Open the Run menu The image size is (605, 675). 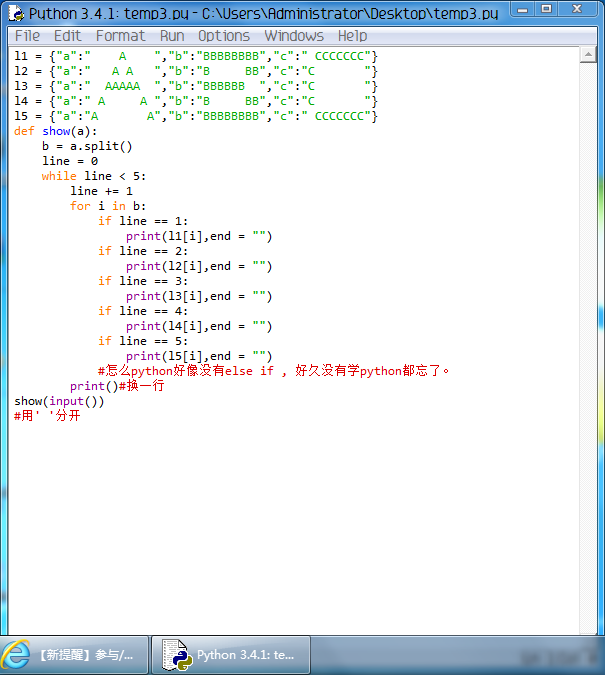(172, 36)
